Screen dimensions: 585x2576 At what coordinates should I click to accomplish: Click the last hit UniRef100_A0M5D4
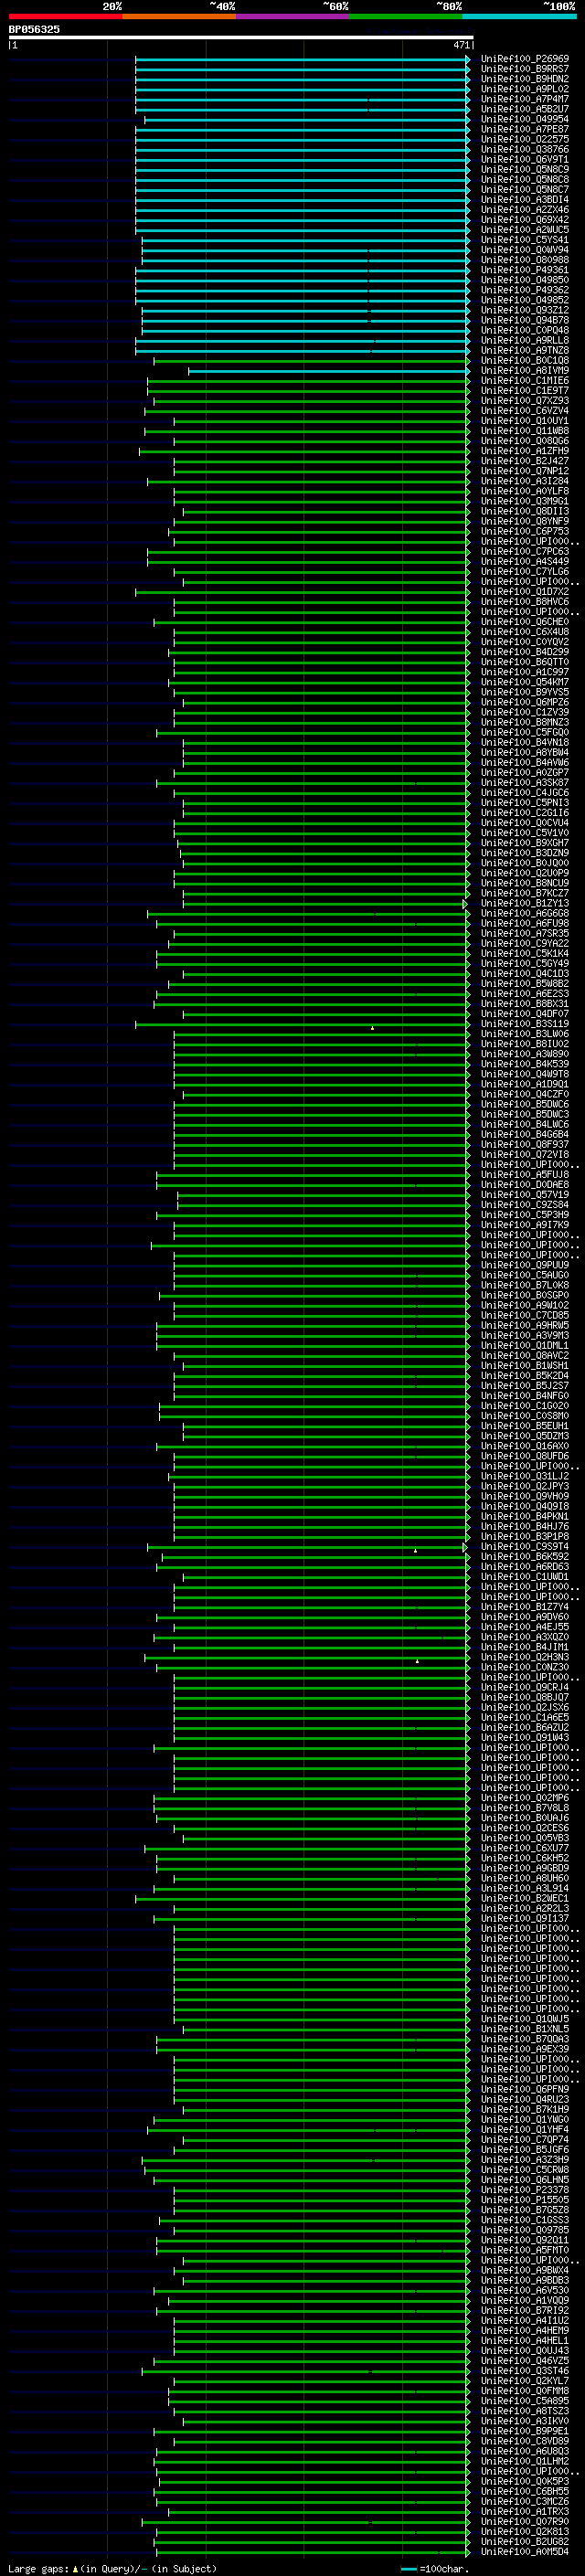[524, 2551]
